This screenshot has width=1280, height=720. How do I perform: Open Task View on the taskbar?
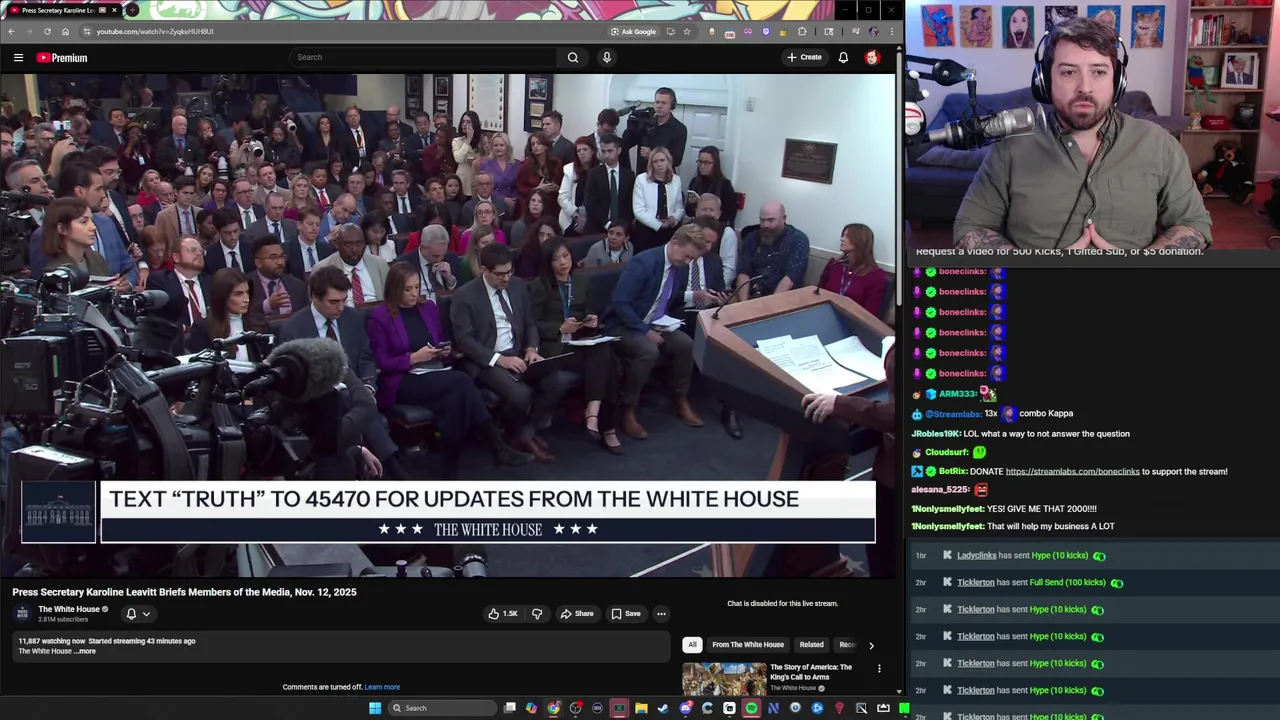[x=510, y=708]
